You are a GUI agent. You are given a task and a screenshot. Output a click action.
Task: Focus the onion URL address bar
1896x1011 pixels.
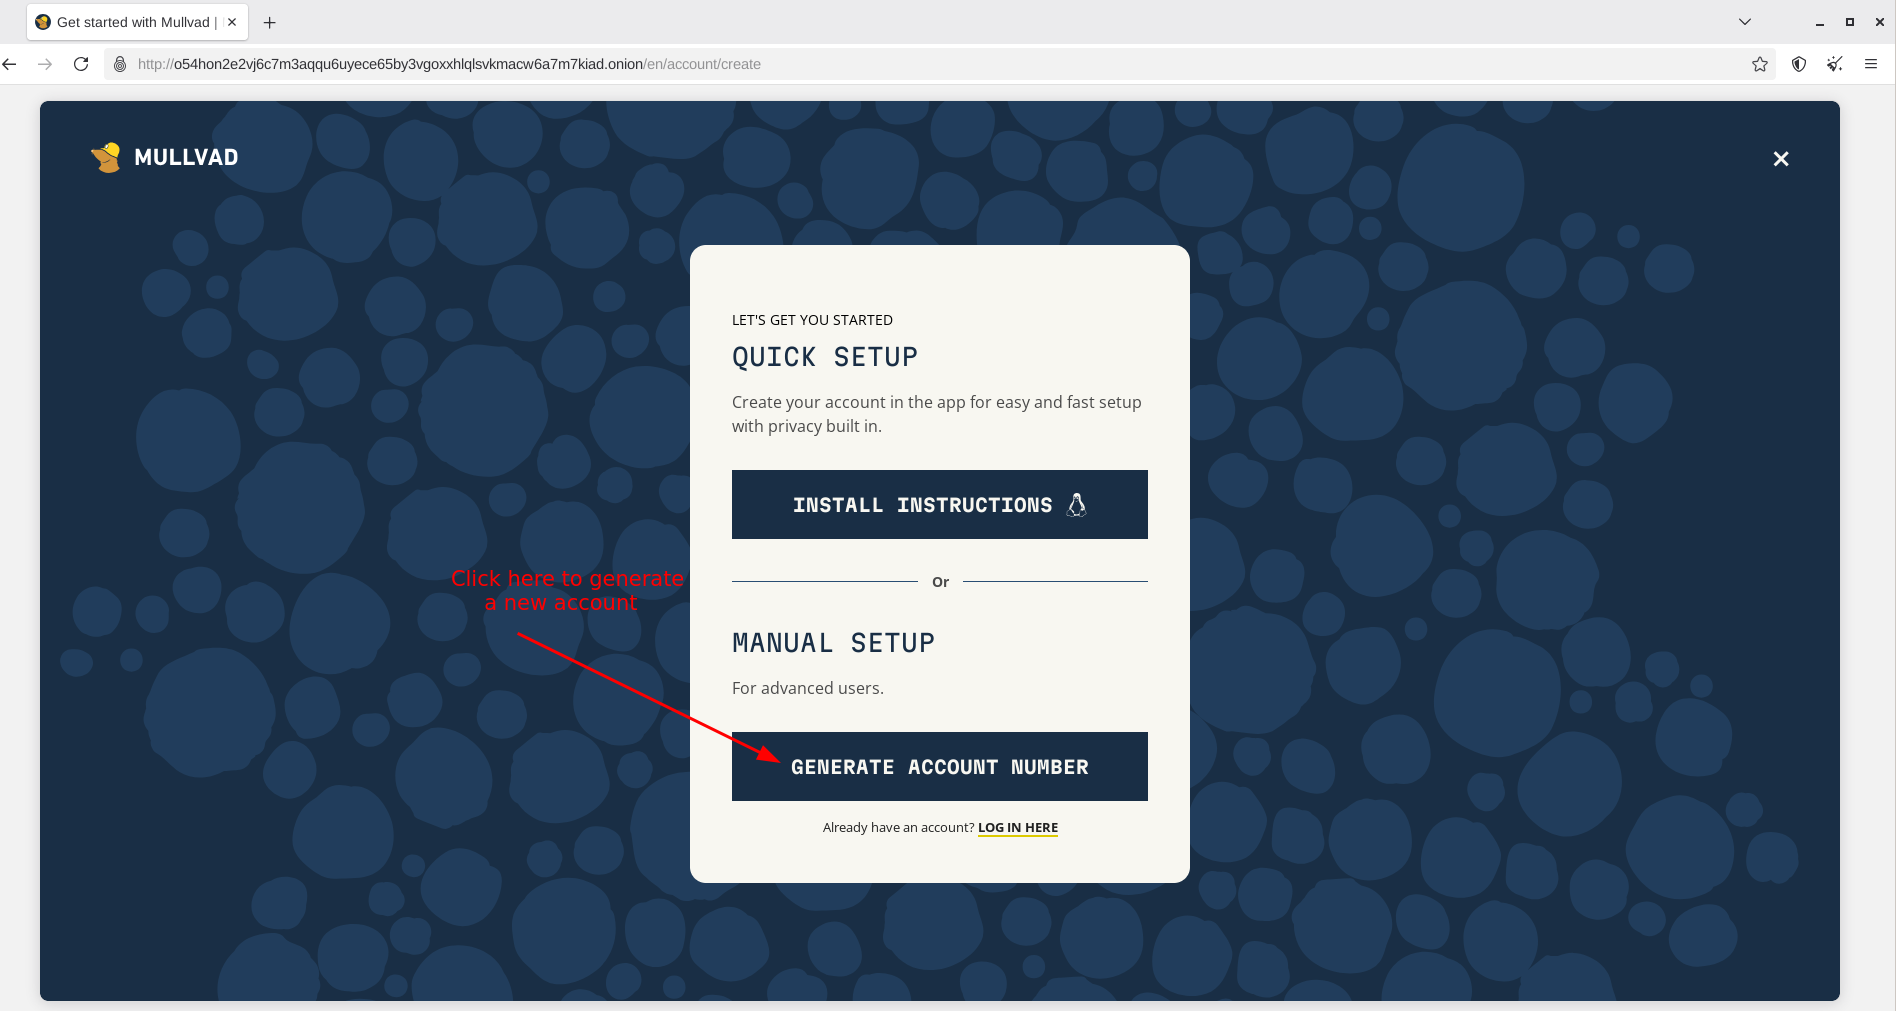(x=900, y=64)
